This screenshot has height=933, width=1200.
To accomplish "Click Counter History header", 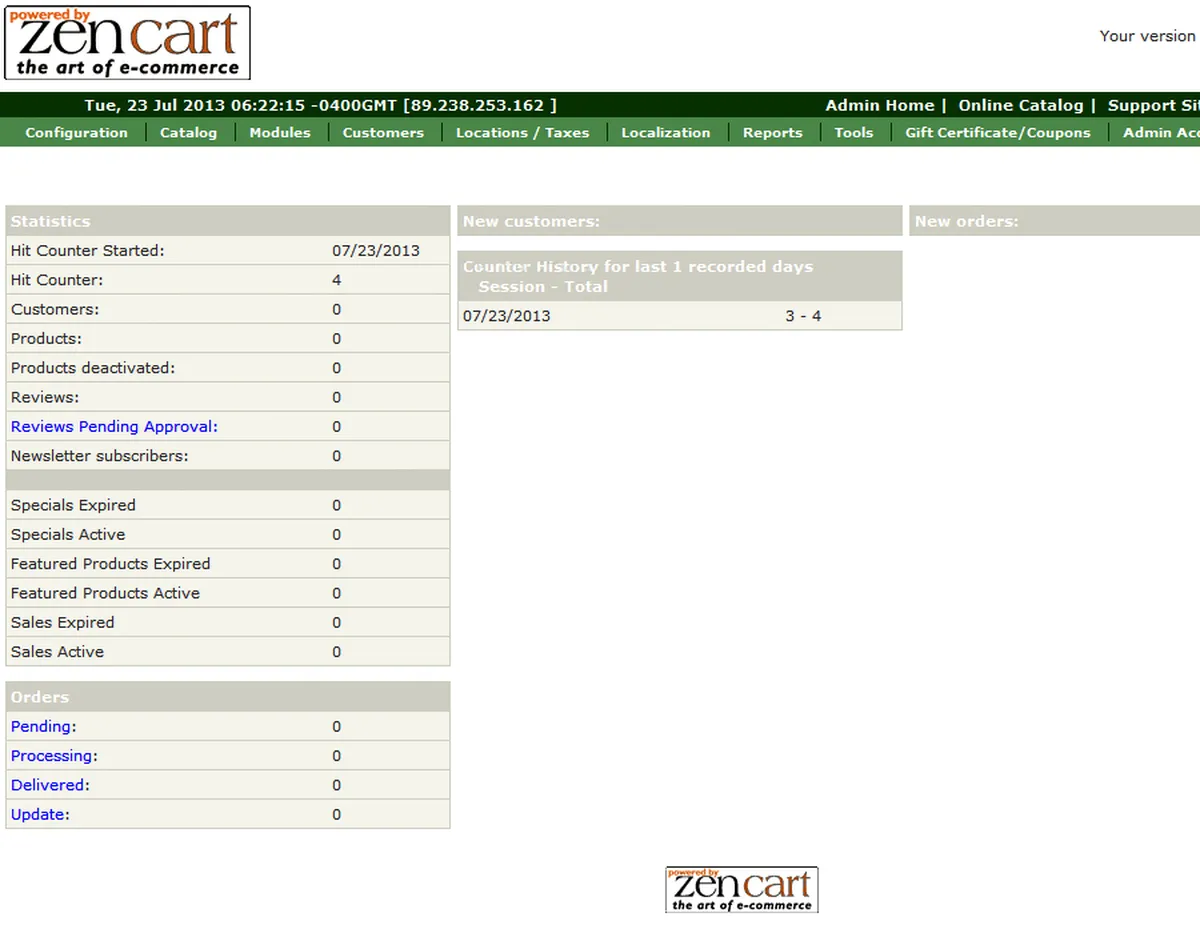I will pos(680,276).
